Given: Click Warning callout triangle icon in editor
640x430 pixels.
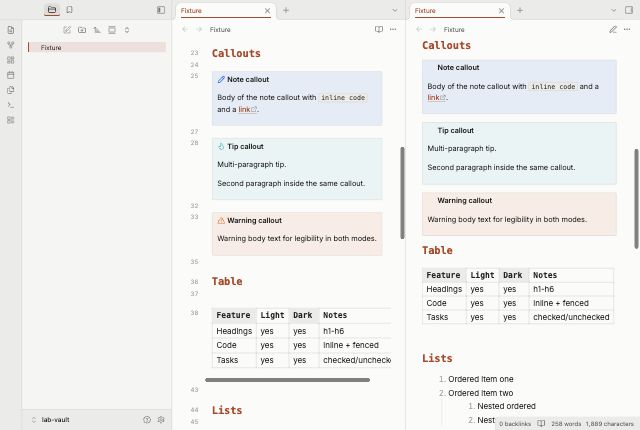Looking at the screenshot, I should [x=221, y=221].
